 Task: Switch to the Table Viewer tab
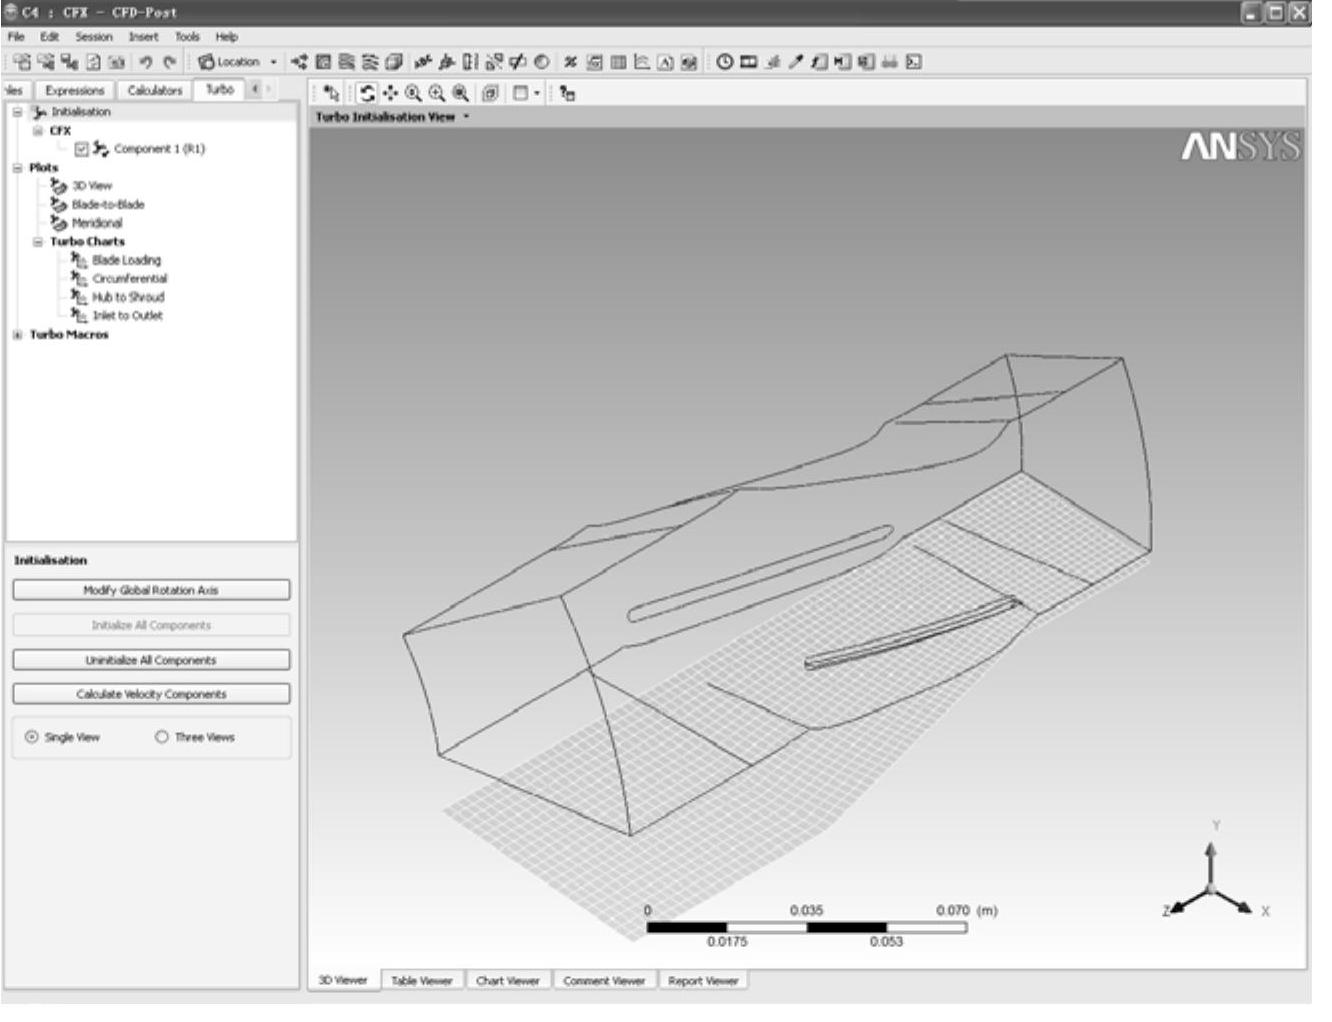coord(421,981)
